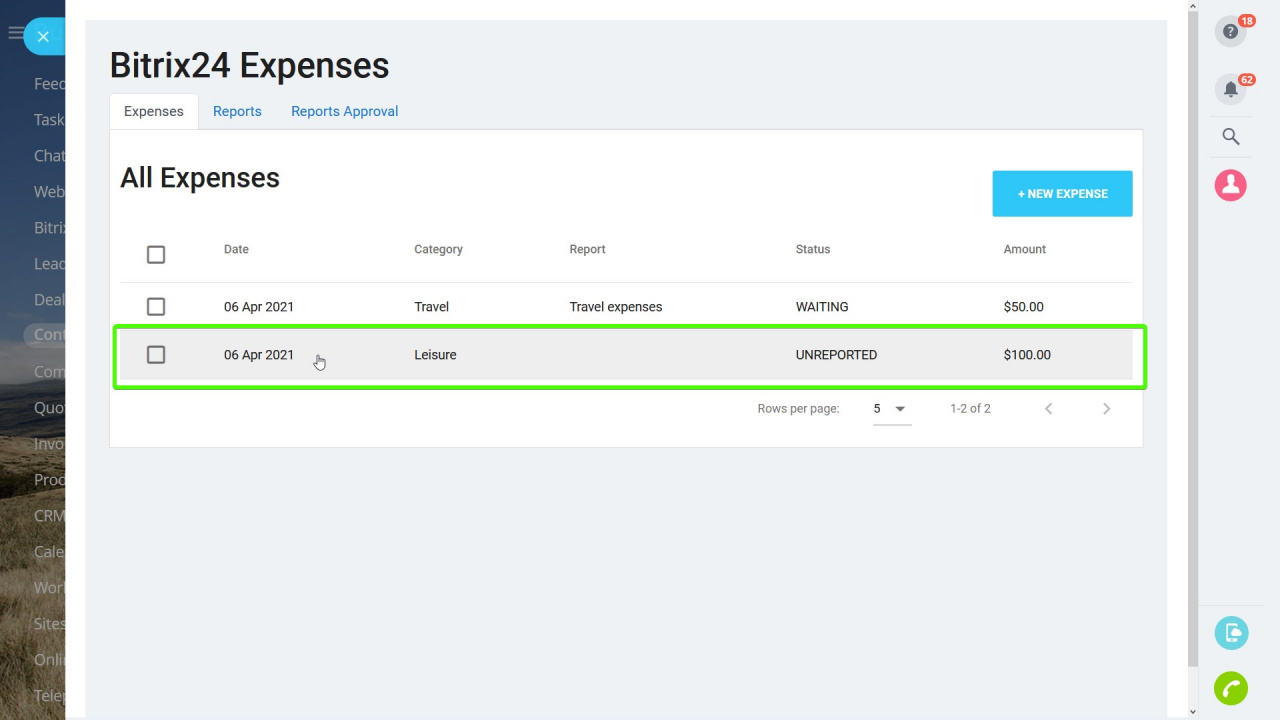The width and height of the screenshot is (1280, 720).
Task: Click the teal document widget icon
Action: click(x=1231, y=633)
